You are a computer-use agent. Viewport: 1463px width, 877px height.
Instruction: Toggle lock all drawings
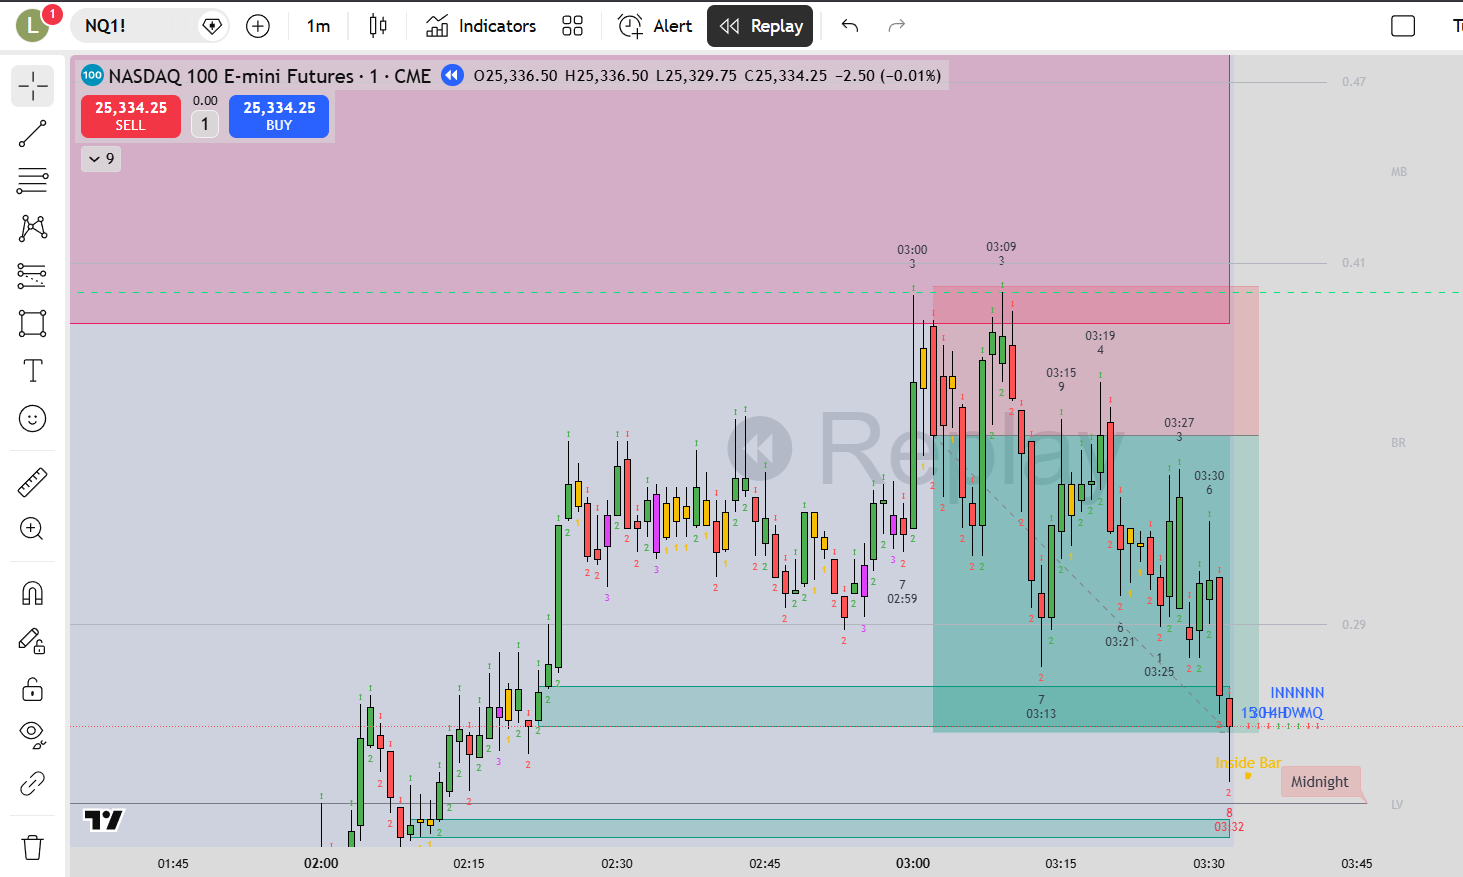click(x=33, y=689)
